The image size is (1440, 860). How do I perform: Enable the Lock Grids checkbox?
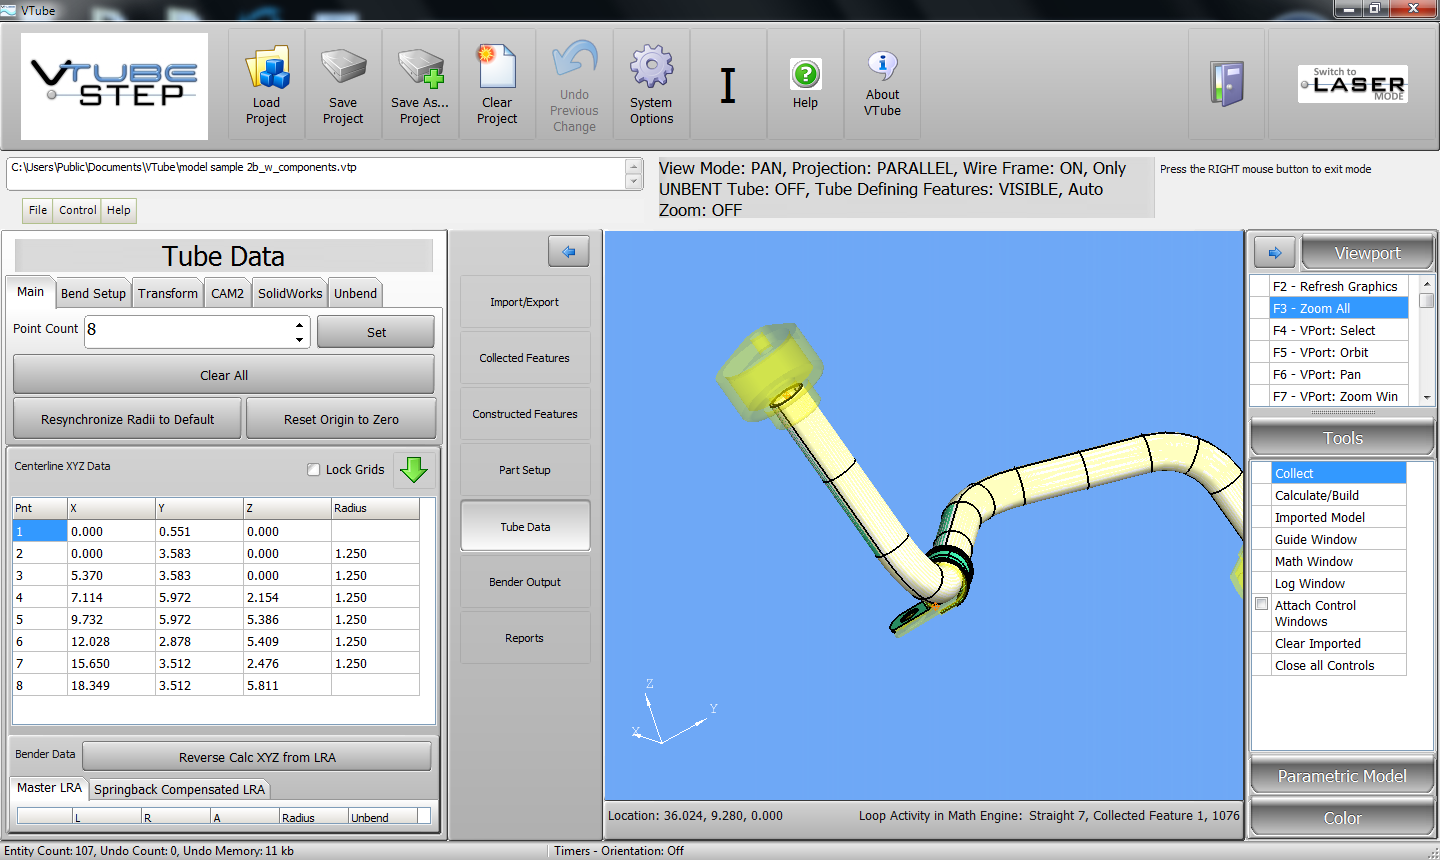coord(314,470)
